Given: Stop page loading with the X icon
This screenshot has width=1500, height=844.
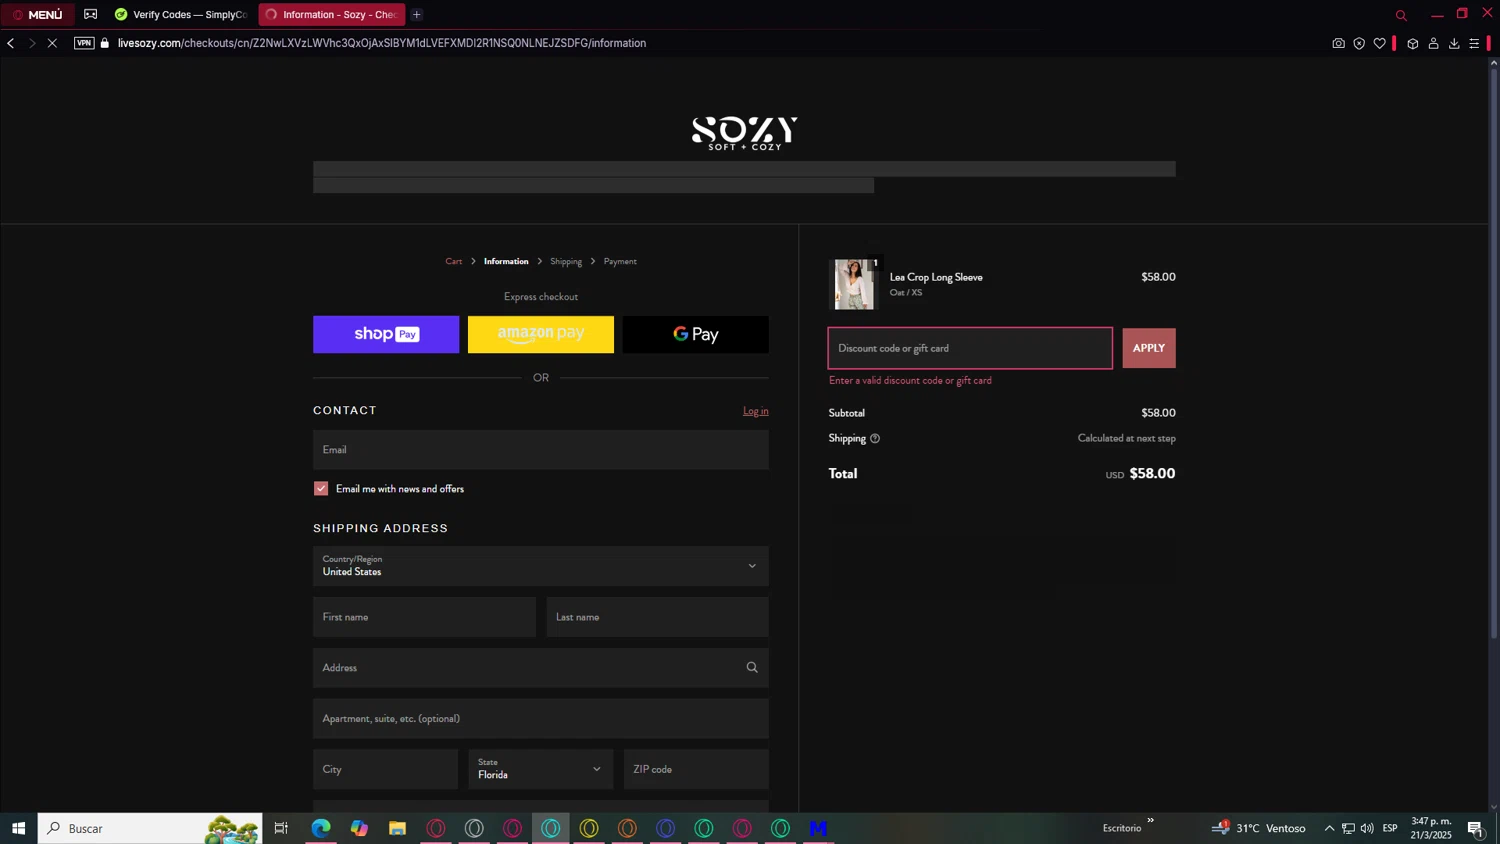Looking at the screenshot, I should pyautogui.click(x=53, y=43).
